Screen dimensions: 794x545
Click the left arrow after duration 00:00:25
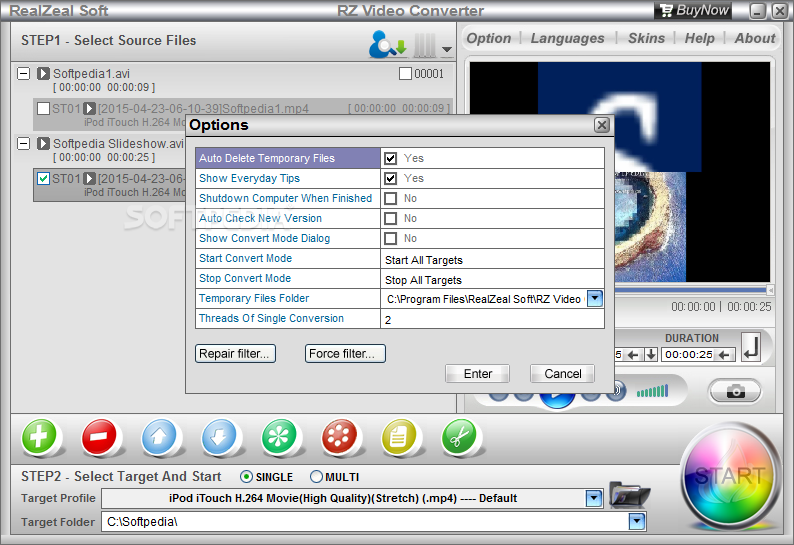point(725,355)
